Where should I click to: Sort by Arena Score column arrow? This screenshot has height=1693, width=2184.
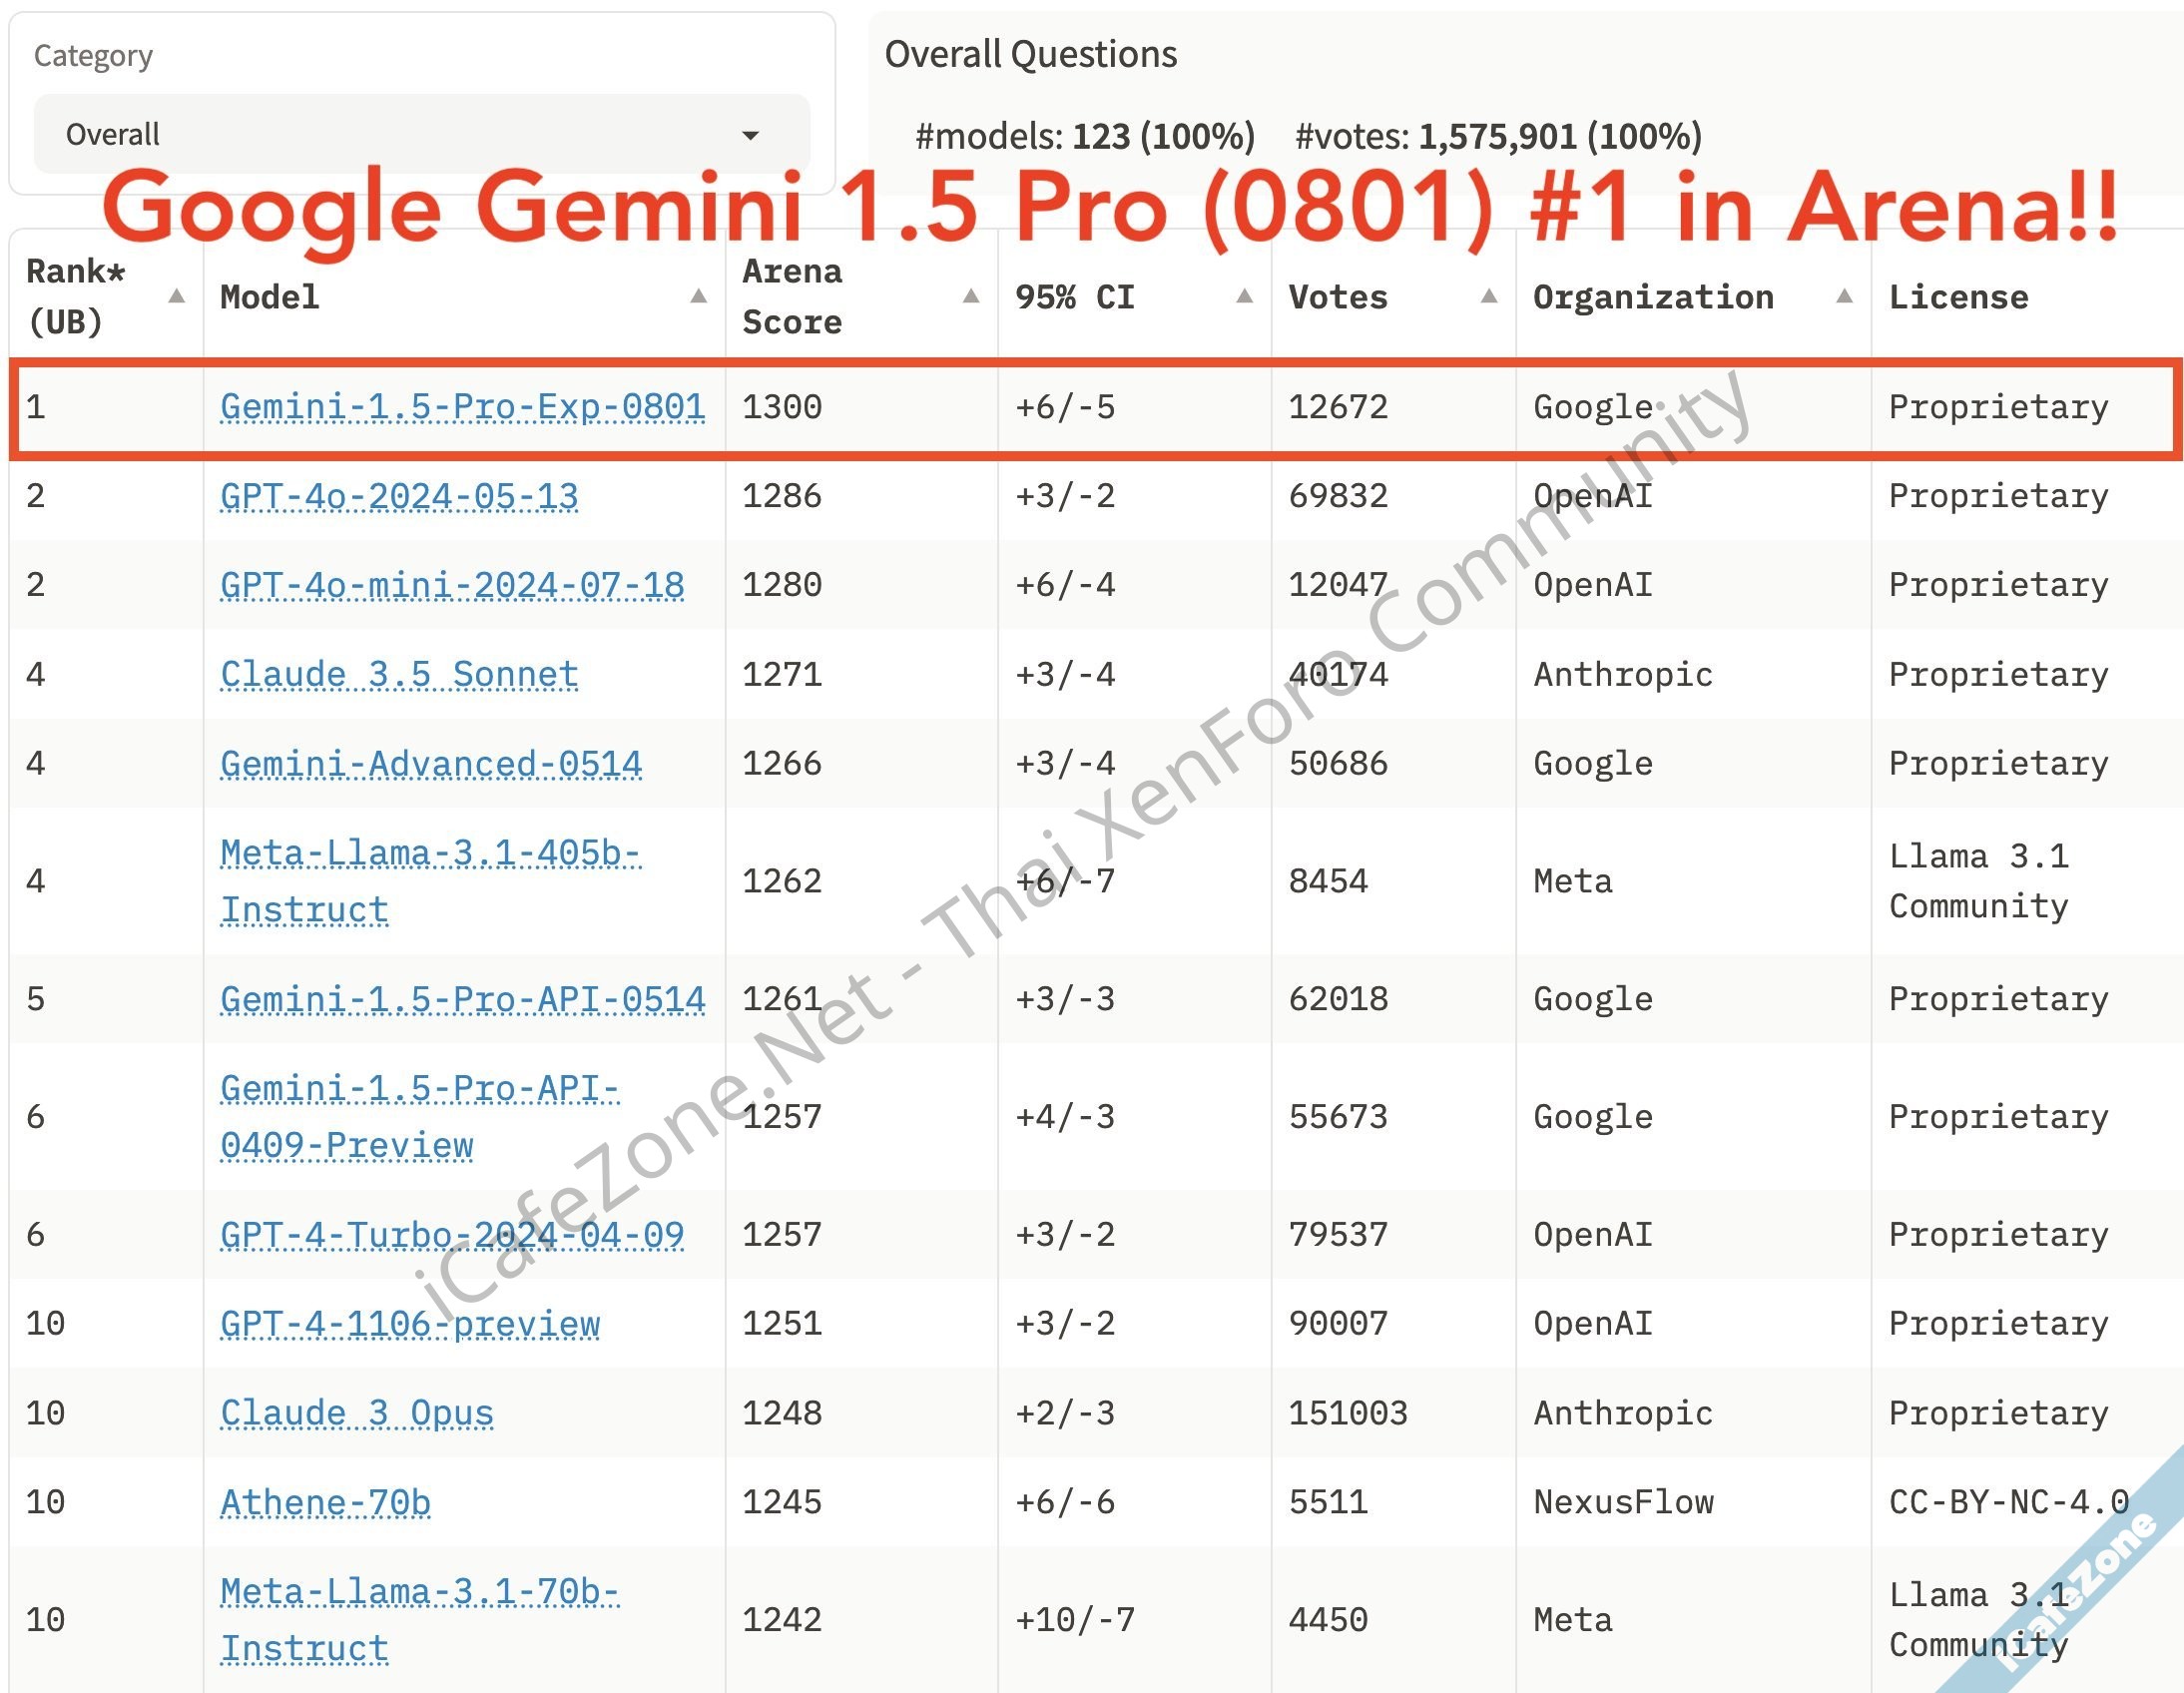[x=970, y=296]
